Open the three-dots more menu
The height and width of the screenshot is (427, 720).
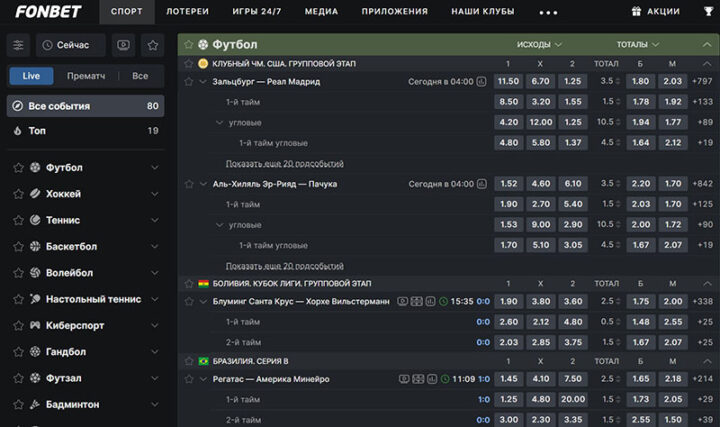click(548, 12)
